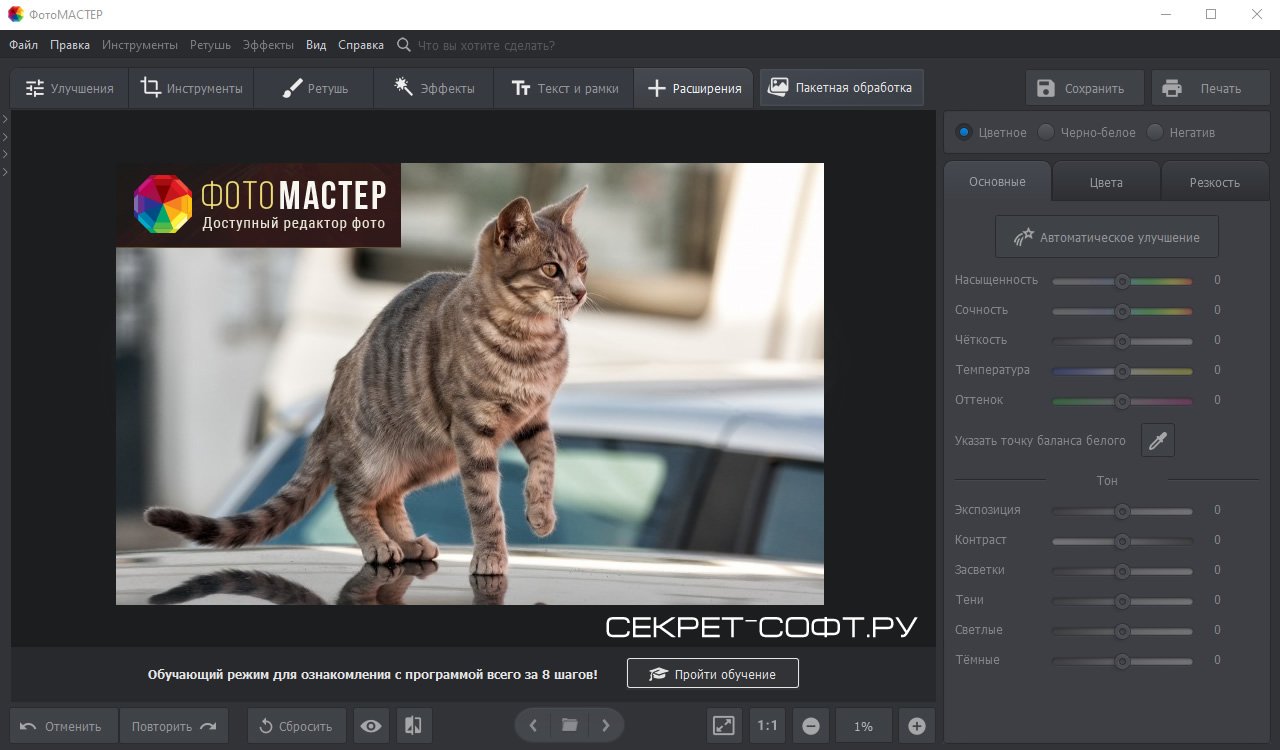This screenshot has width=1280, height=750.
Task: Pick white balance point with eyedropper
Action: (1158, 440)
